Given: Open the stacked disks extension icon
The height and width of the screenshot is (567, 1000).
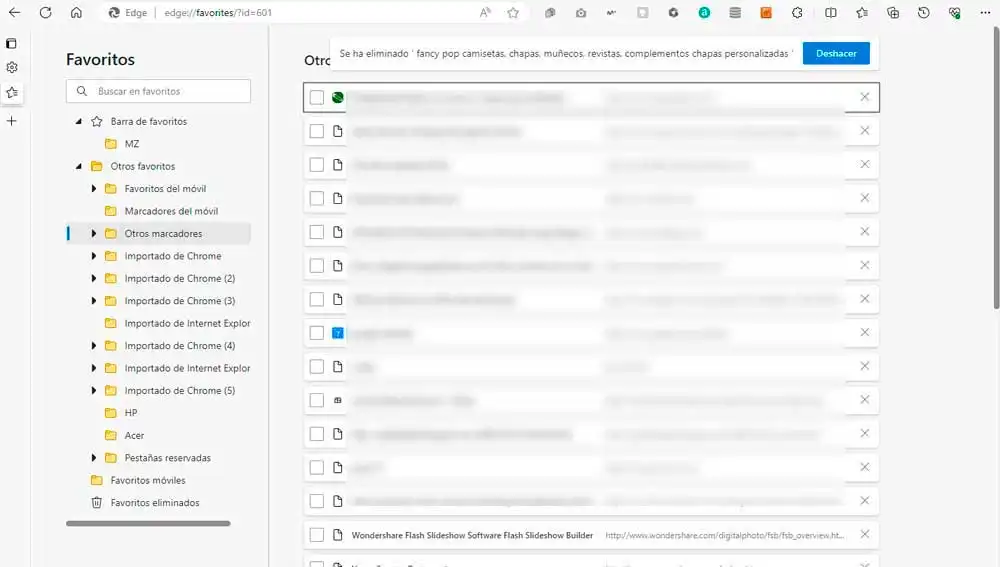Looking at the screenshot, I should click(735, 12).
